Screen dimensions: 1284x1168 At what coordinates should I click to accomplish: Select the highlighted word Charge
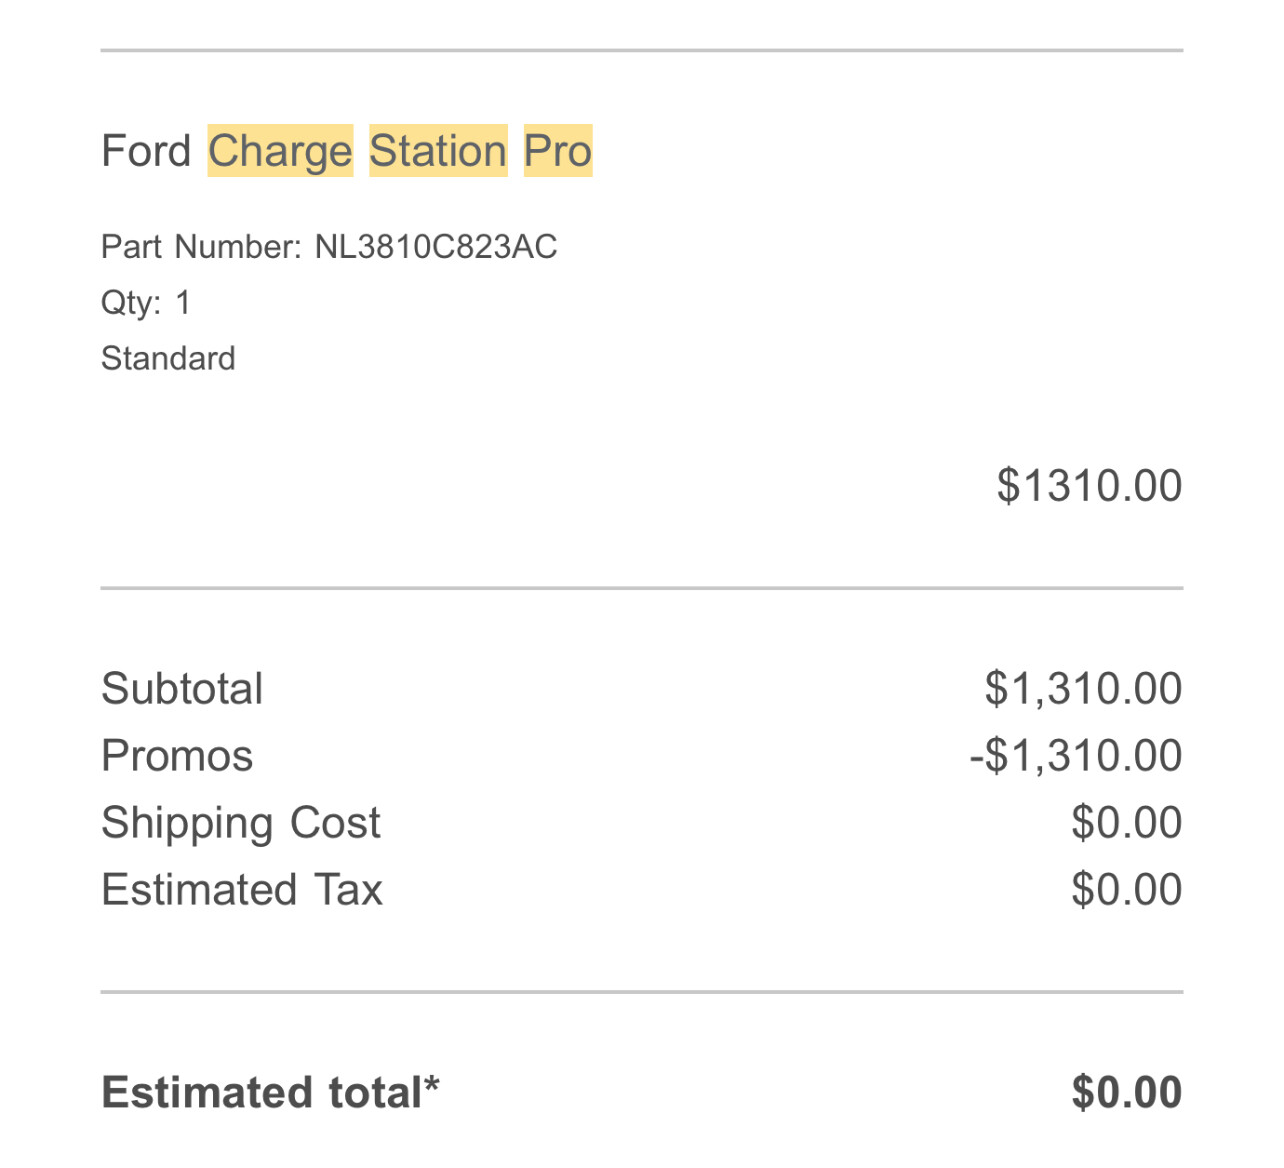click(x=280, y=151)
